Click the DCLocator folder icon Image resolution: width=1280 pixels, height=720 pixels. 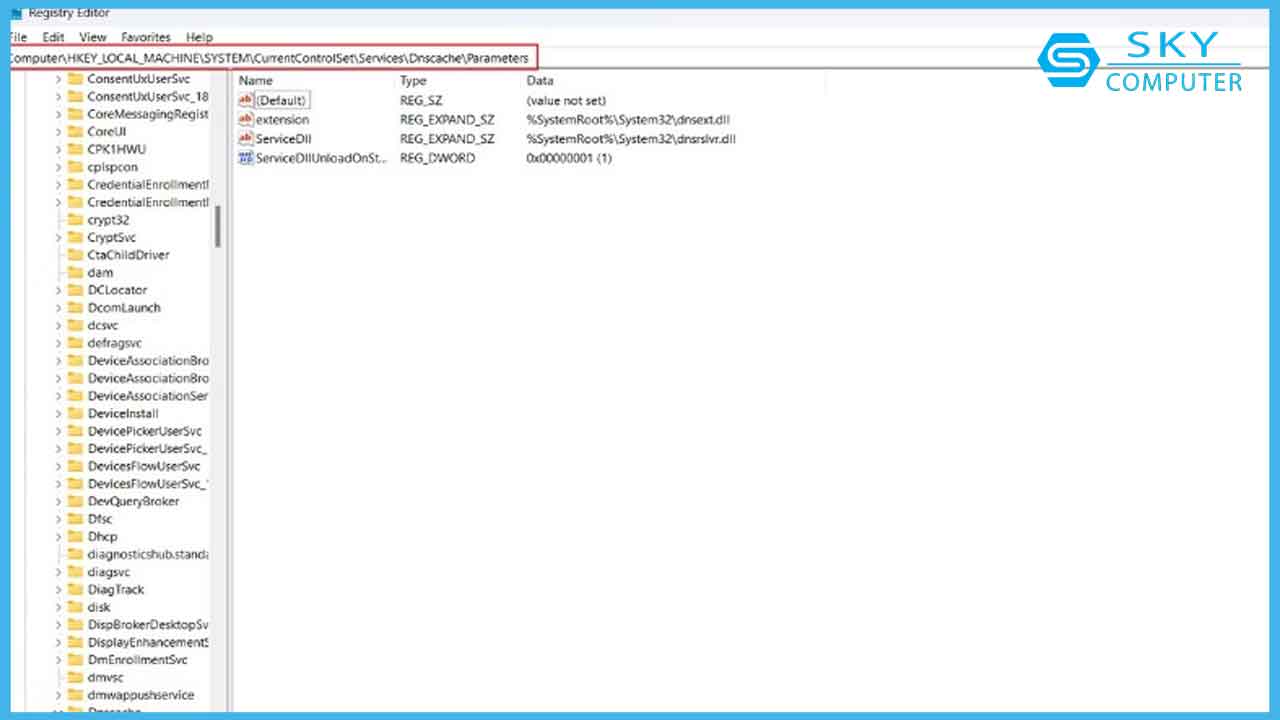[x=75, y=290]
